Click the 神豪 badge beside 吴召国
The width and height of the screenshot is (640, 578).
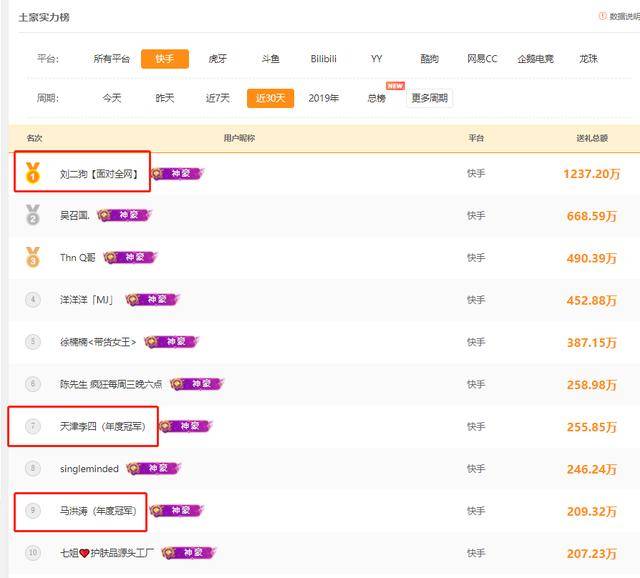125,215
